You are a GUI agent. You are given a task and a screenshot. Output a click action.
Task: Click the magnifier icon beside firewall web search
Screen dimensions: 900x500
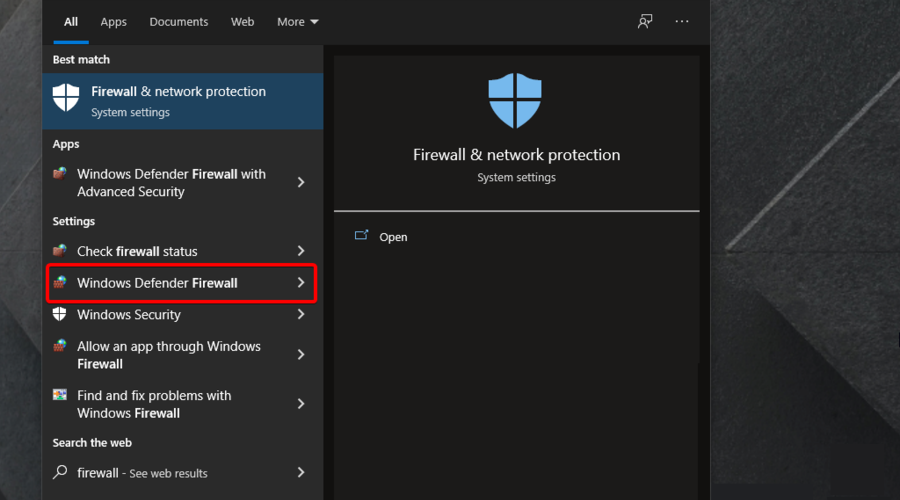[60, 472]
